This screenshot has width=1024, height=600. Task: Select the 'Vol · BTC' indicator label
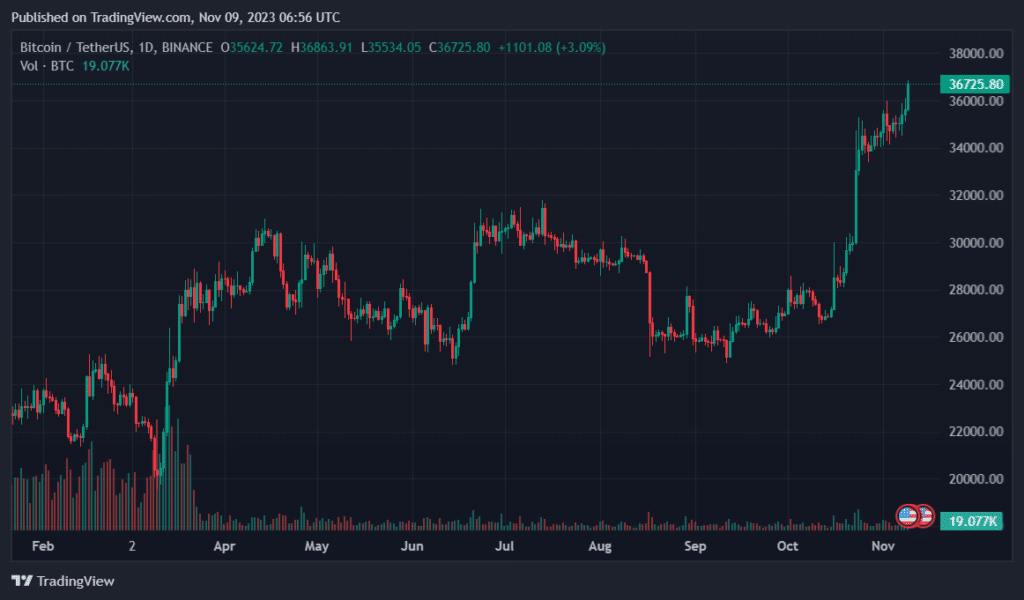47,66
